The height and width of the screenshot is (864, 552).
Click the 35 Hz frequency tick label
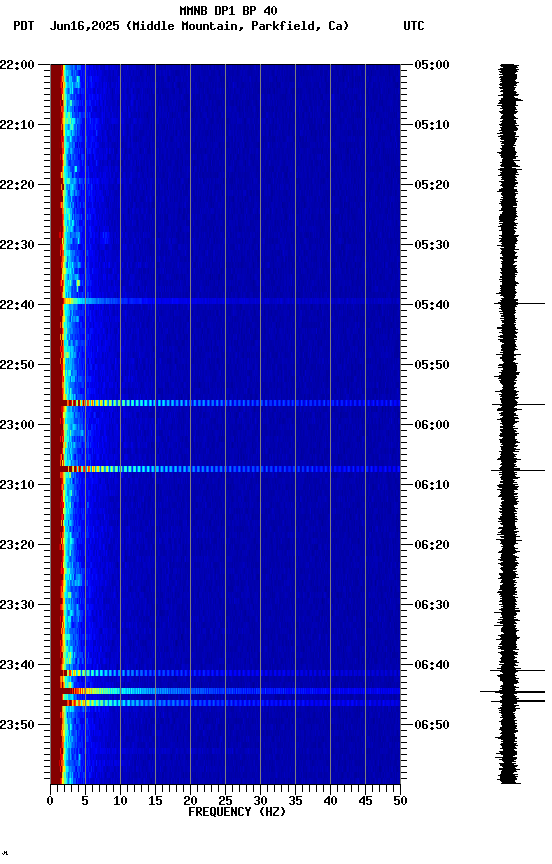point(295,801)
